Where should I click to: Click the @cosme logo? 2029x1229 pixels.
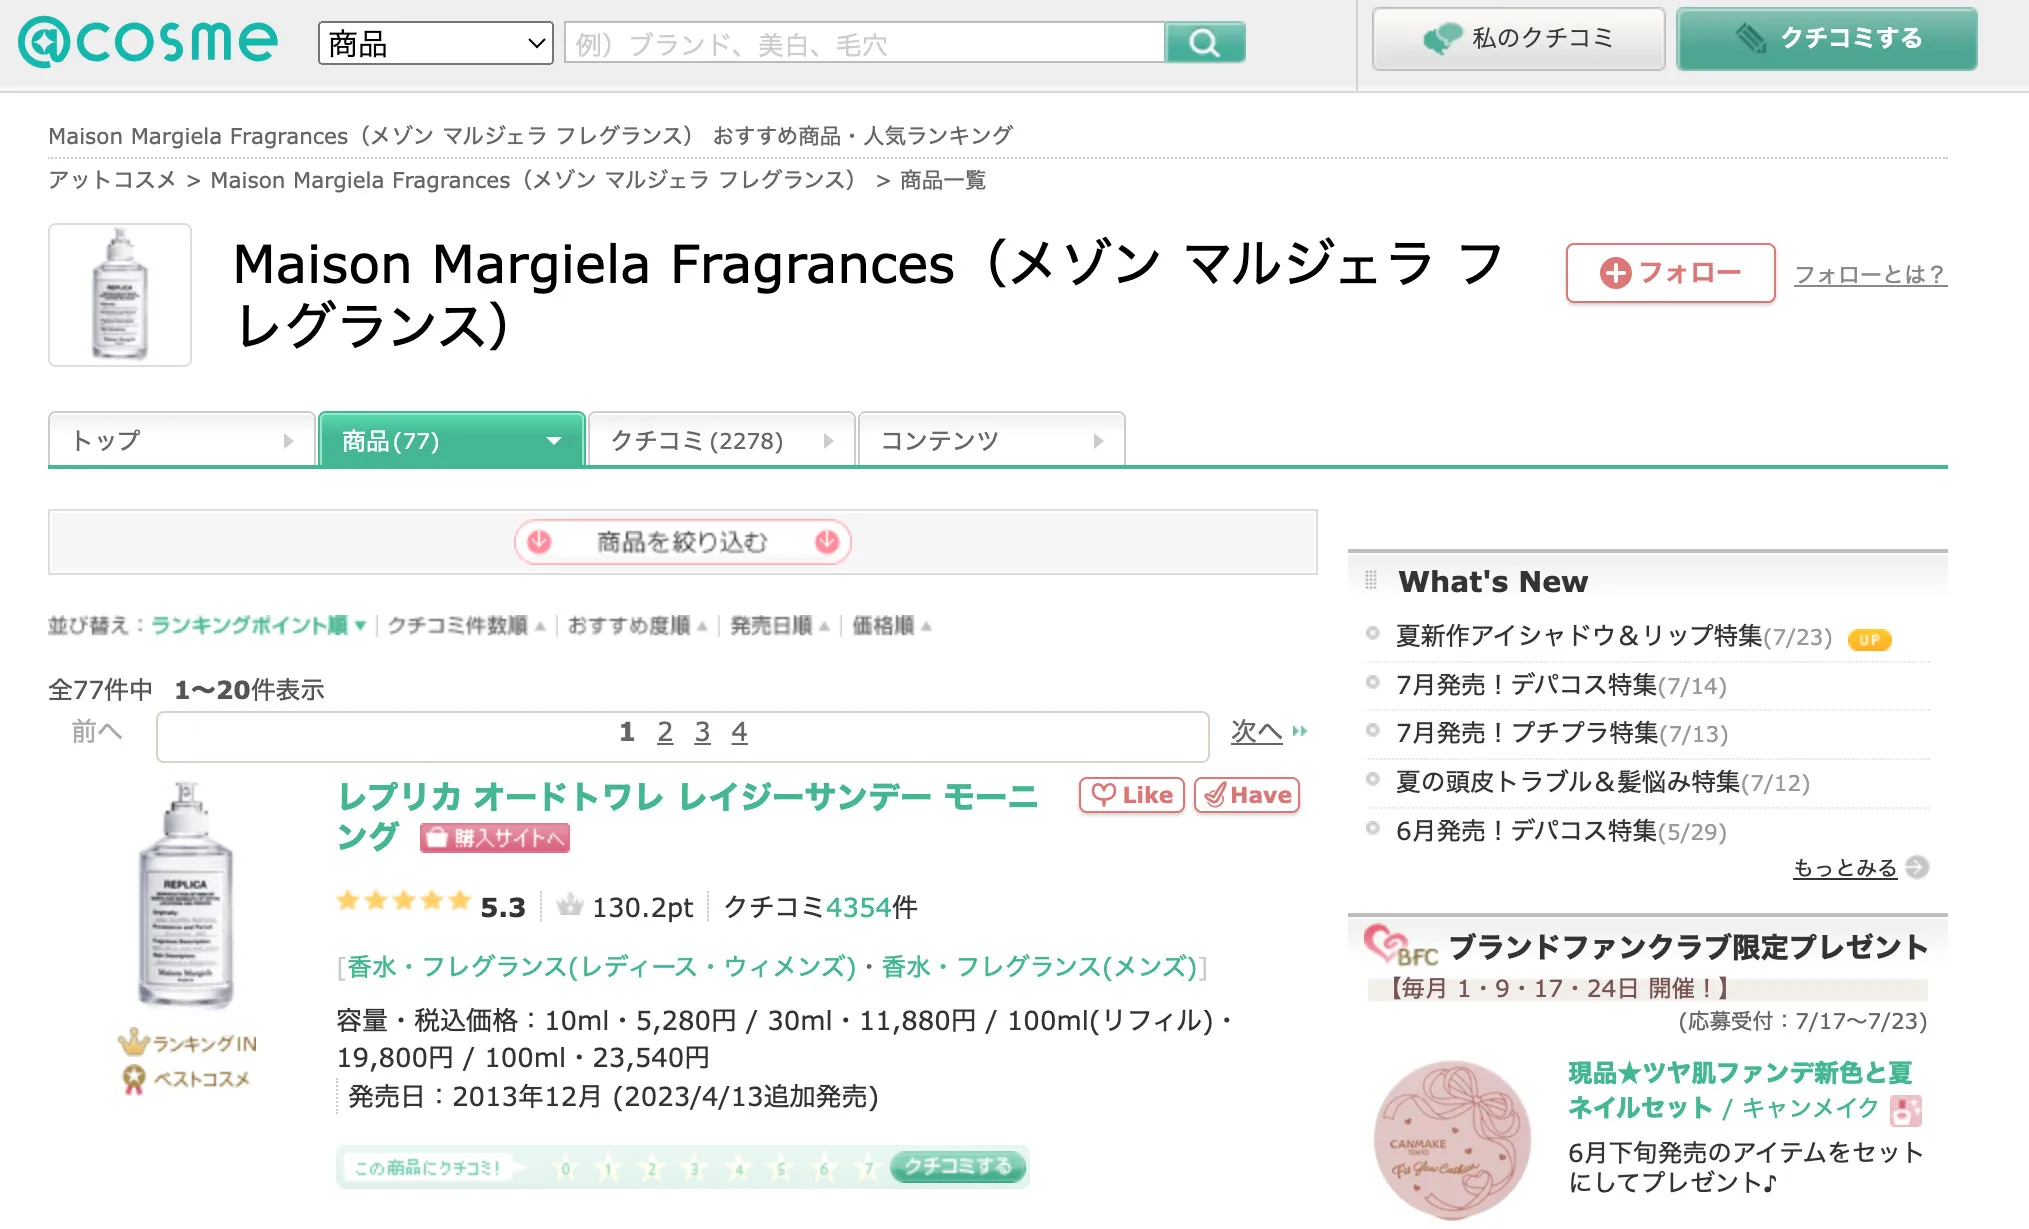tap(148, 42)
